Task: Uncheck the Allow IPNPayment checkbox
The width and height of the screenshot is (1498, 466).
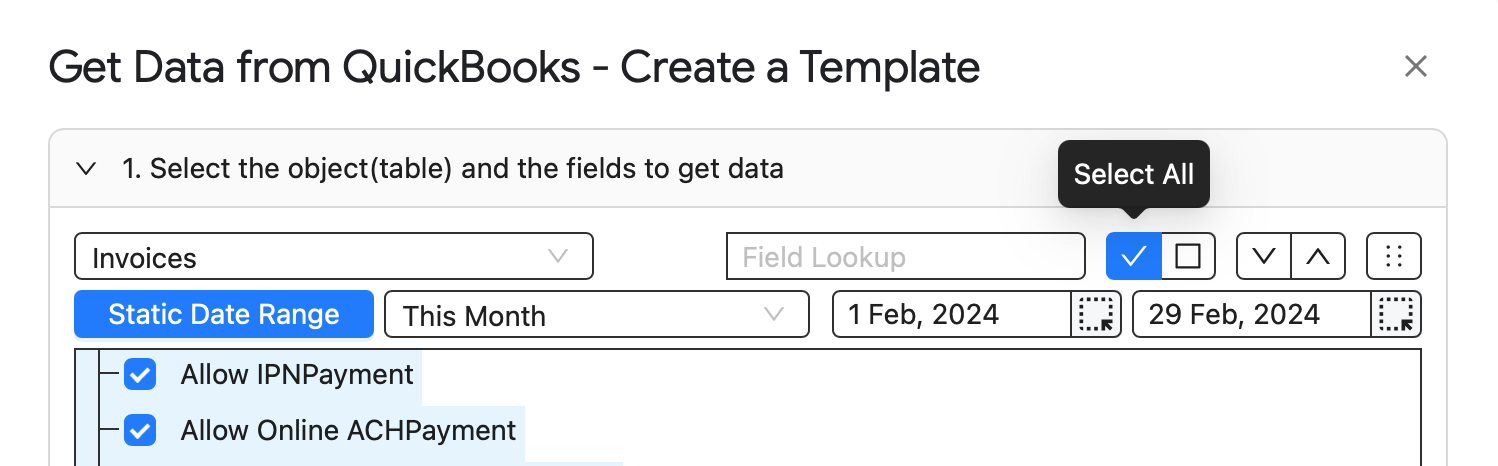Action: 140,376
